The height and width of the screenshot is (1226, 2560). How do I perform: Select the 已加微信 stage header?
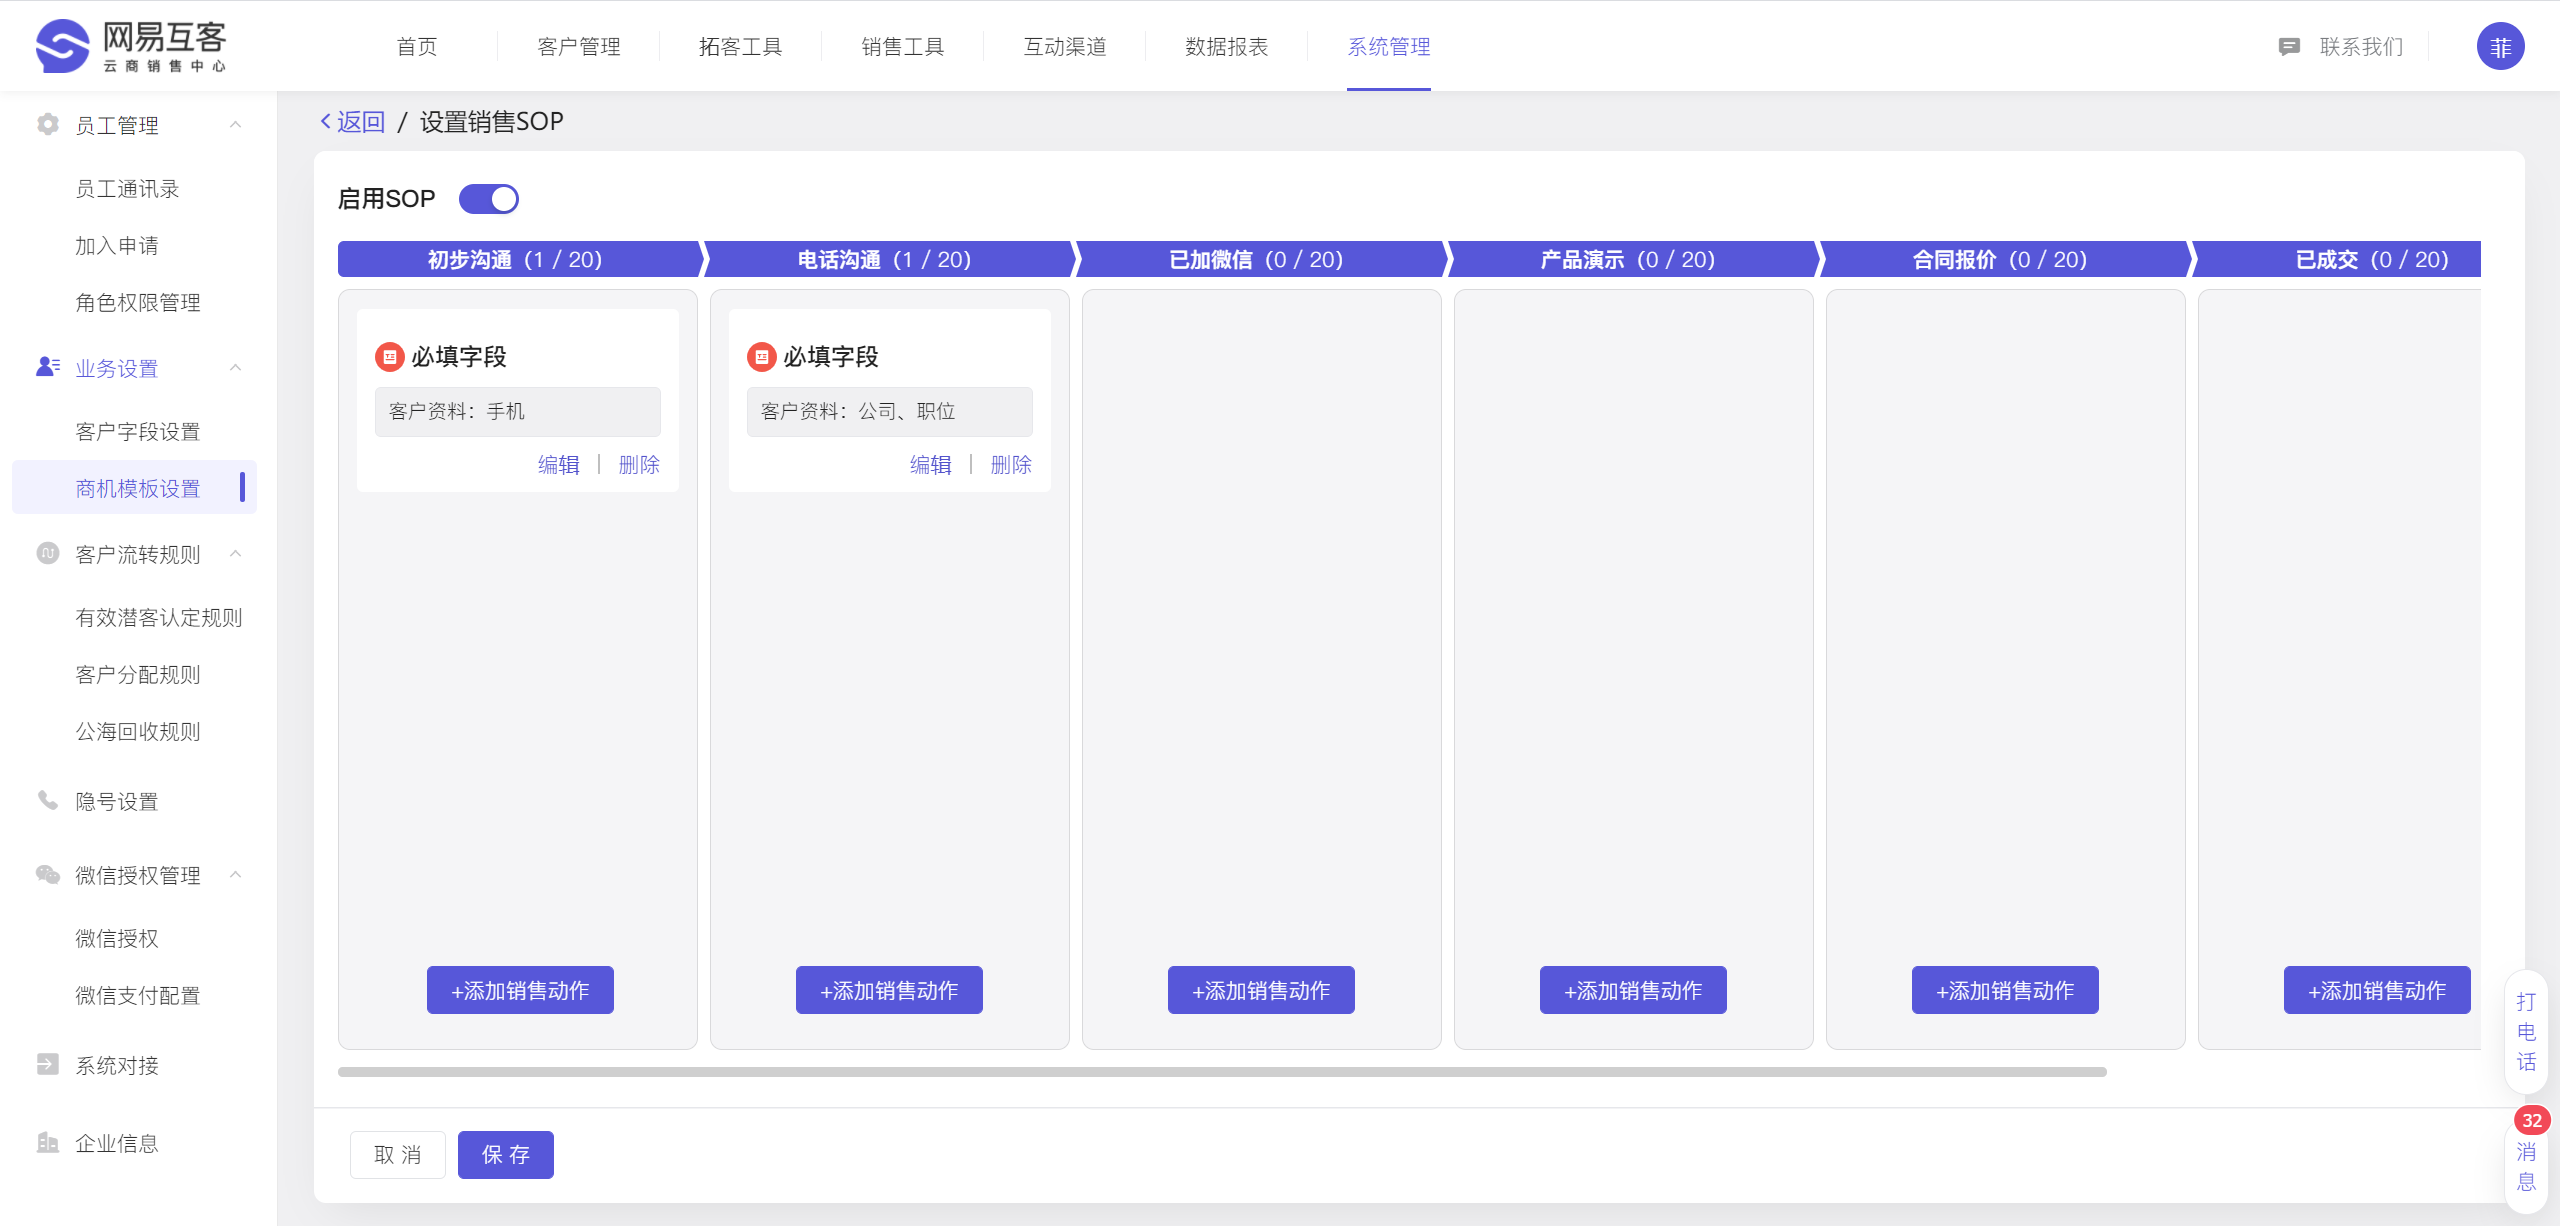pyautogui.click(x=1261, y=259)
